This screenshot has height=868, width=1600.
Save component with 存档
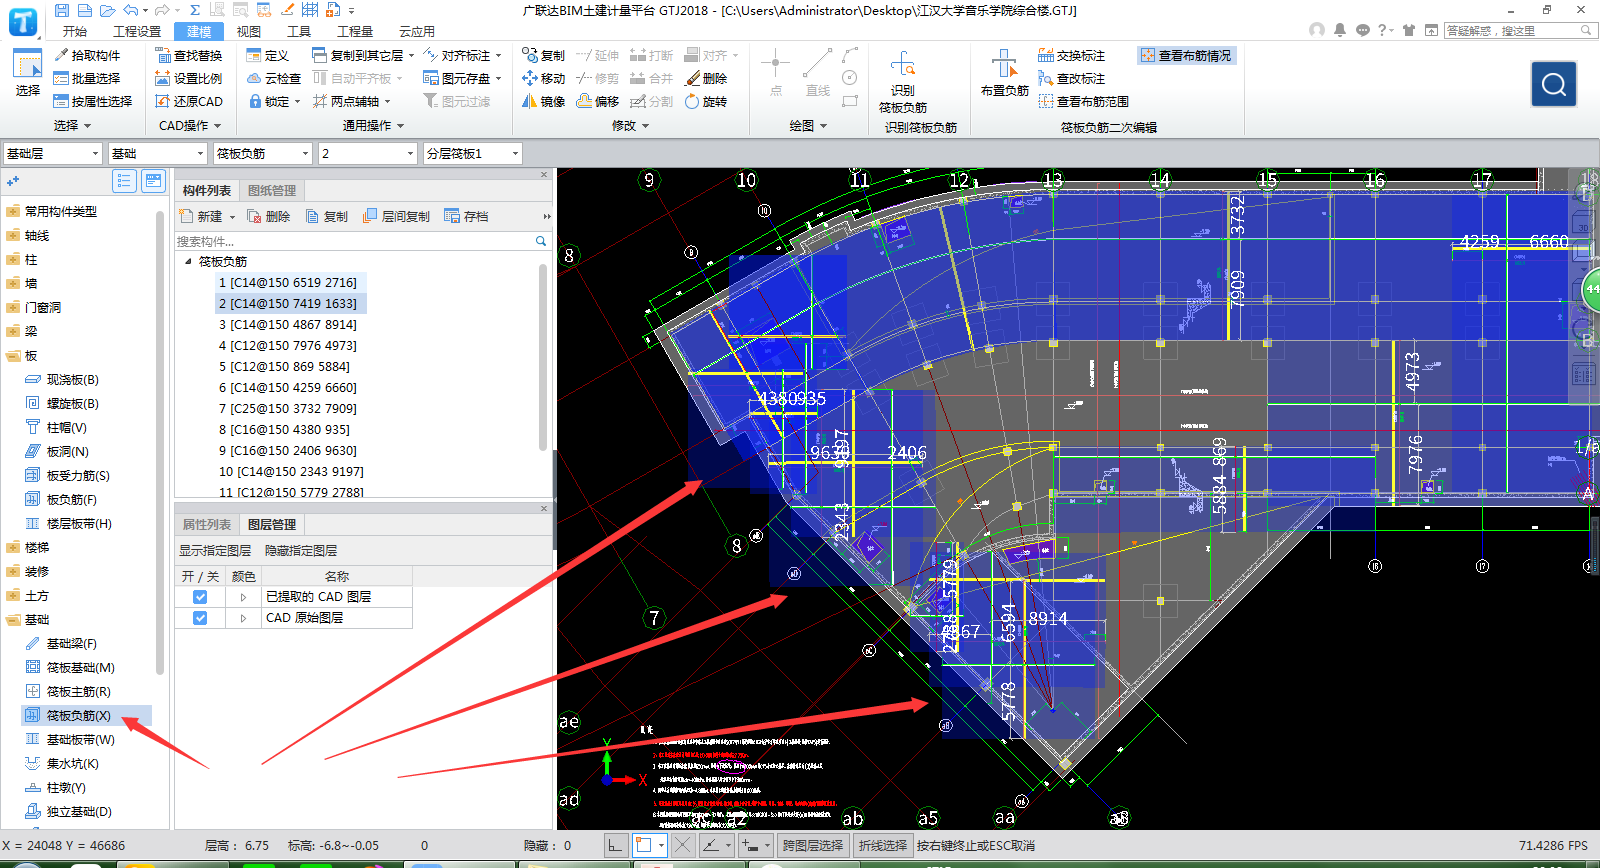click(x=467, y=216)
